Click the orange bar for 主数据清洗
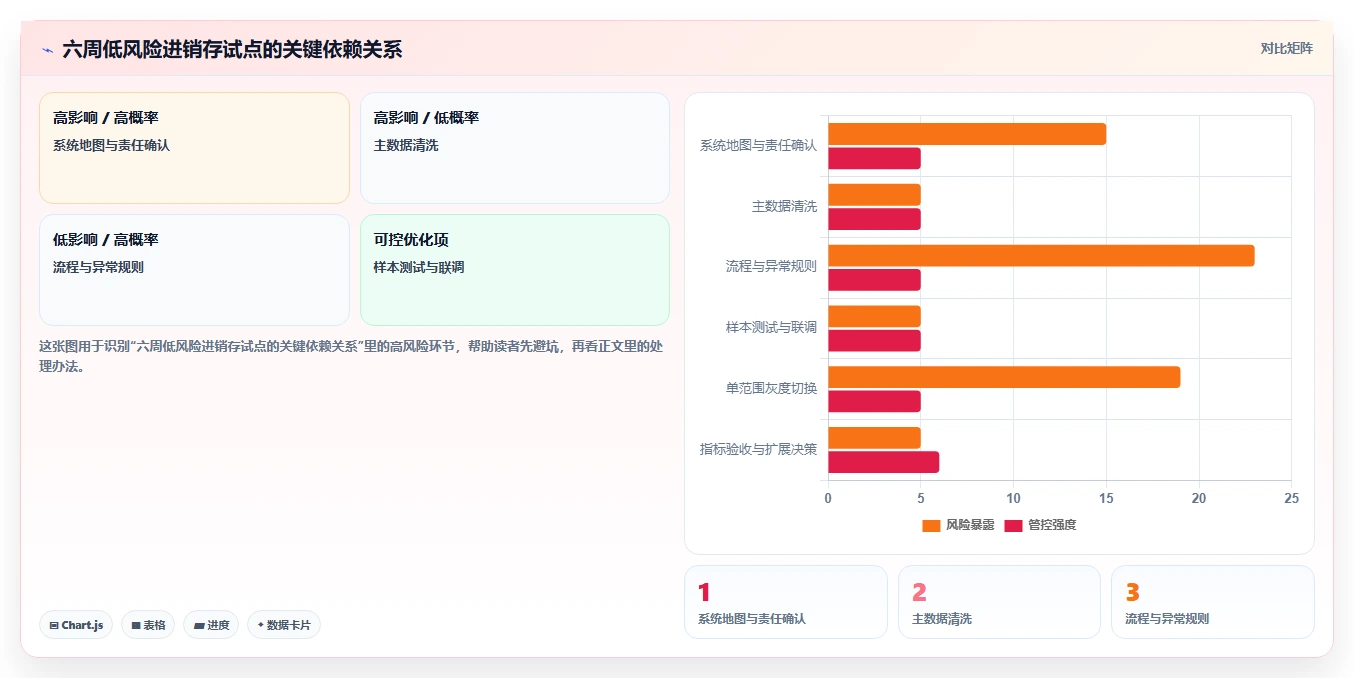The width and height of the screenshot is (1354, 678). (x=874, y=195)
